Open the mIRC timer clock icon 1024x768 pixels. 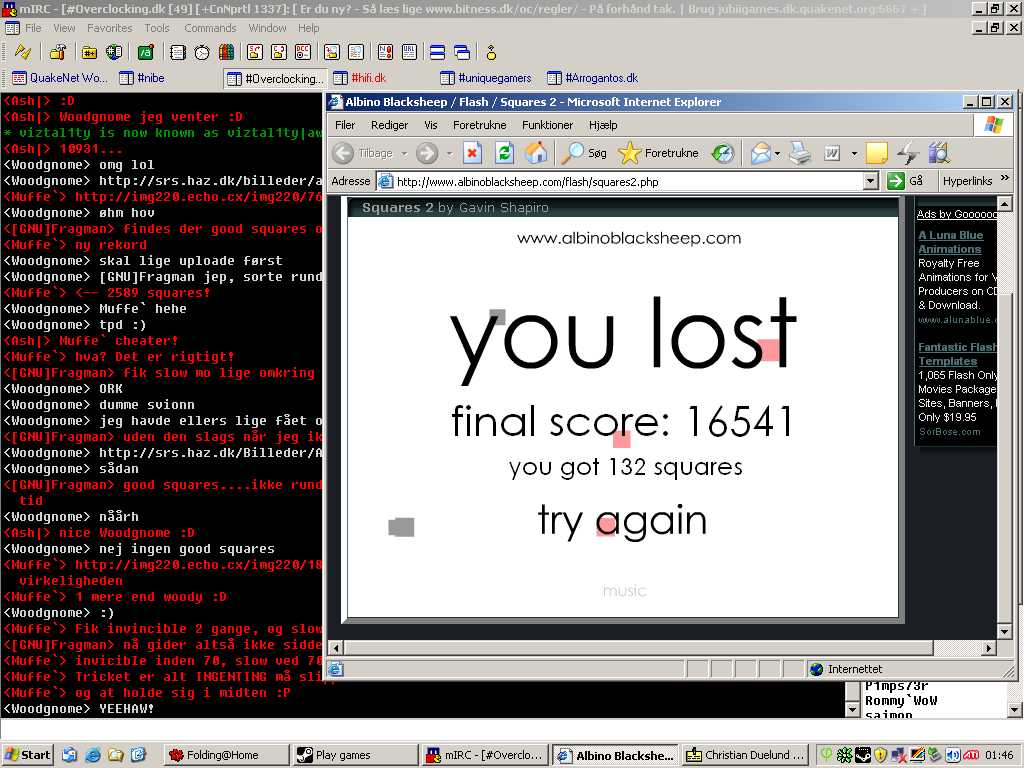click(x=202, y=52)
